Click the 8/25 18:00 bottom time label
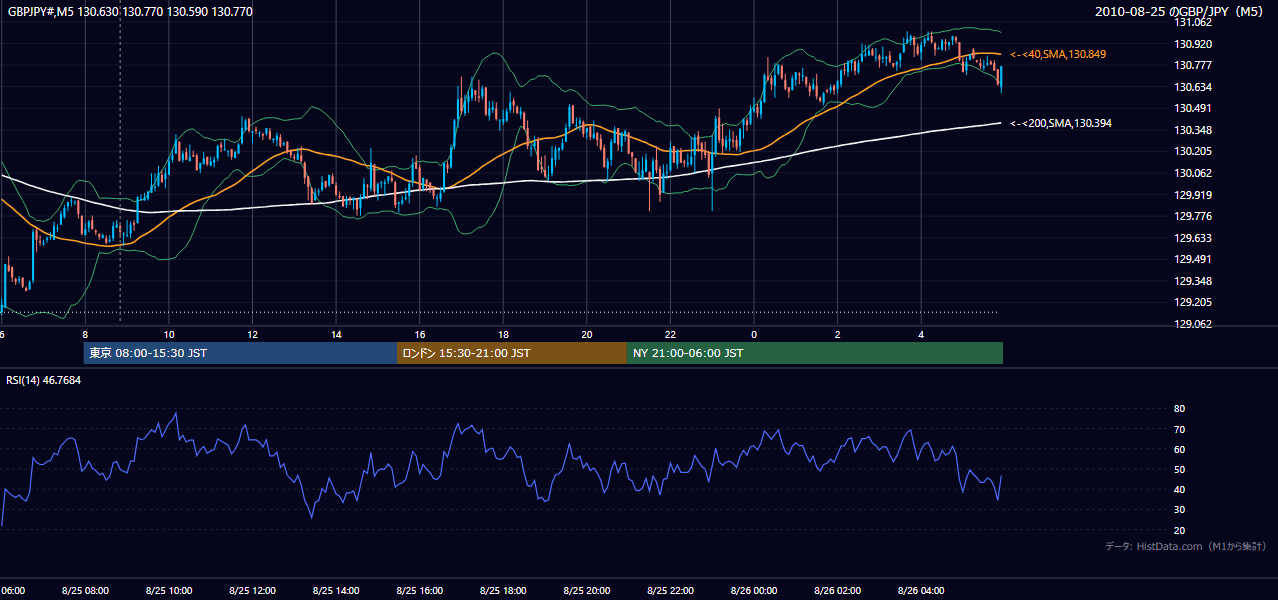 pos(503,590)
